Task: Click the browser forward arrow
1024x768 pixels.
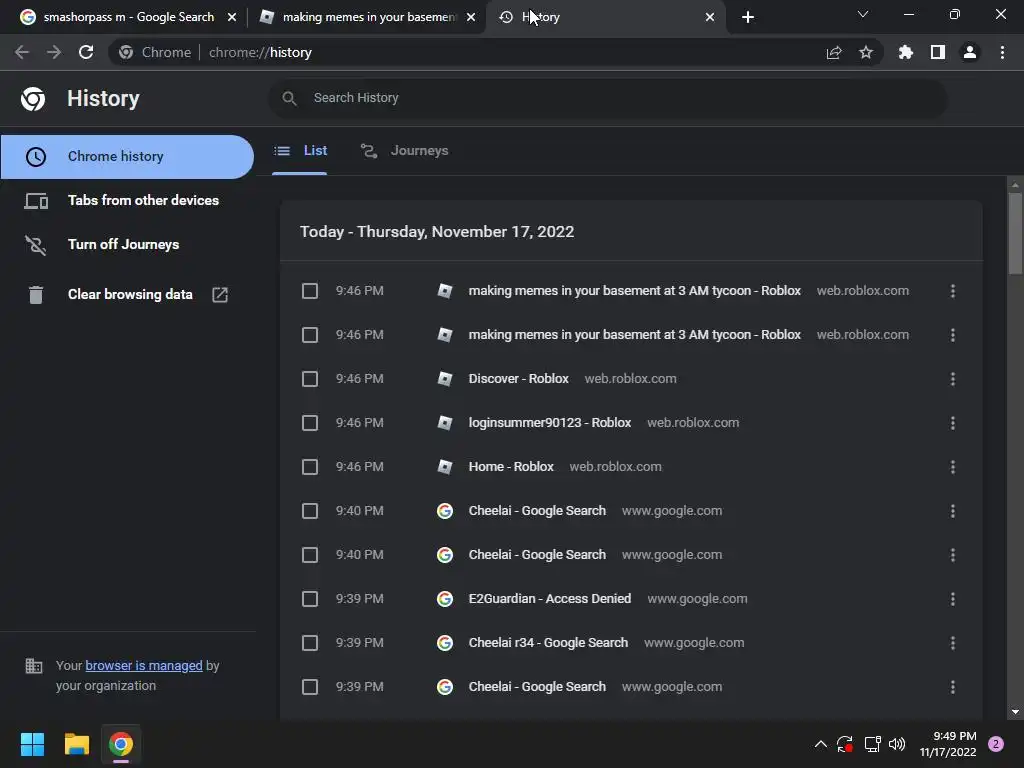Action: 54,52
